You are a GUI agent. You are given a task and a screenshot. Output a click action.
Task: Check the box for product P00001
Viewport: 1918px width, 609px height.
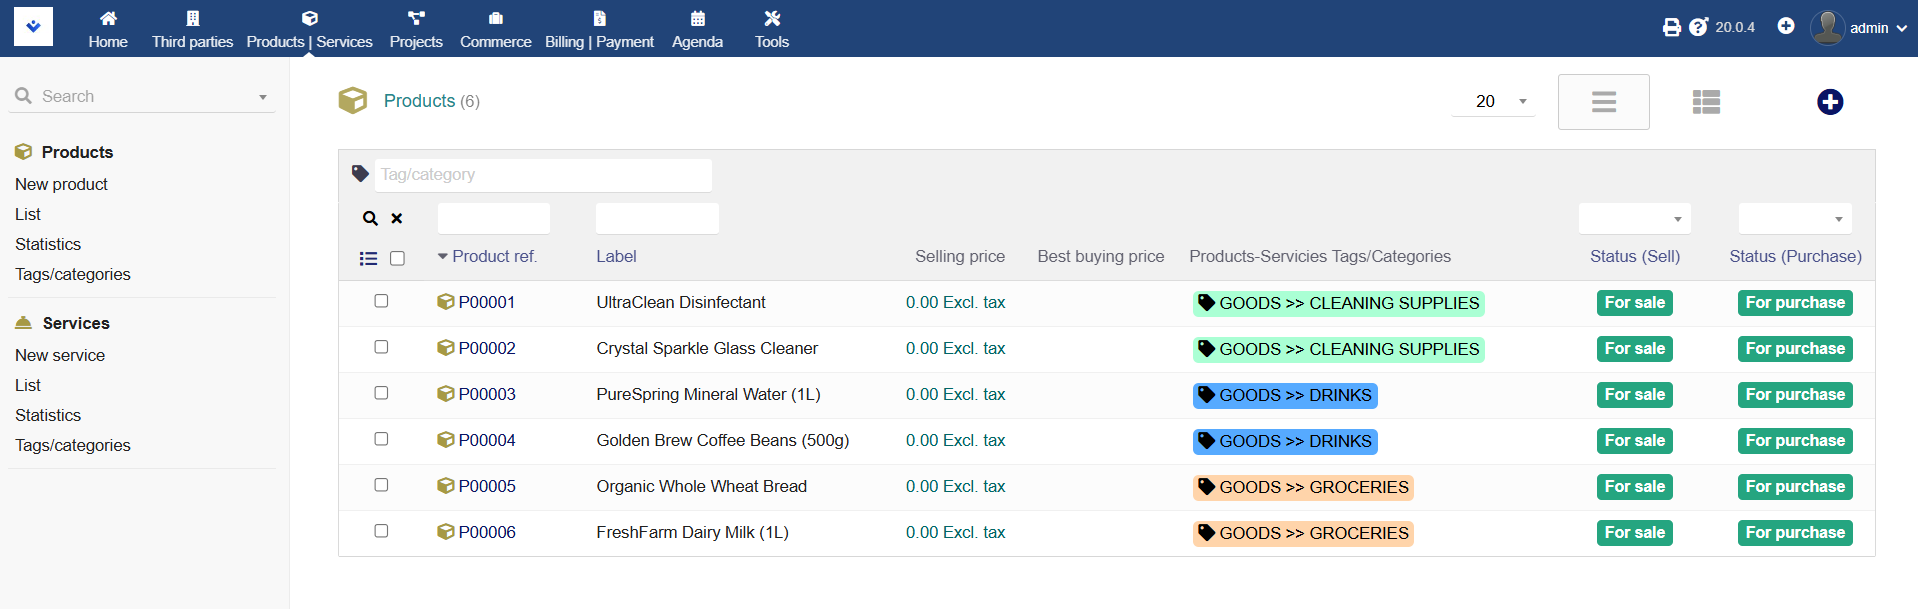click(381, 301)
